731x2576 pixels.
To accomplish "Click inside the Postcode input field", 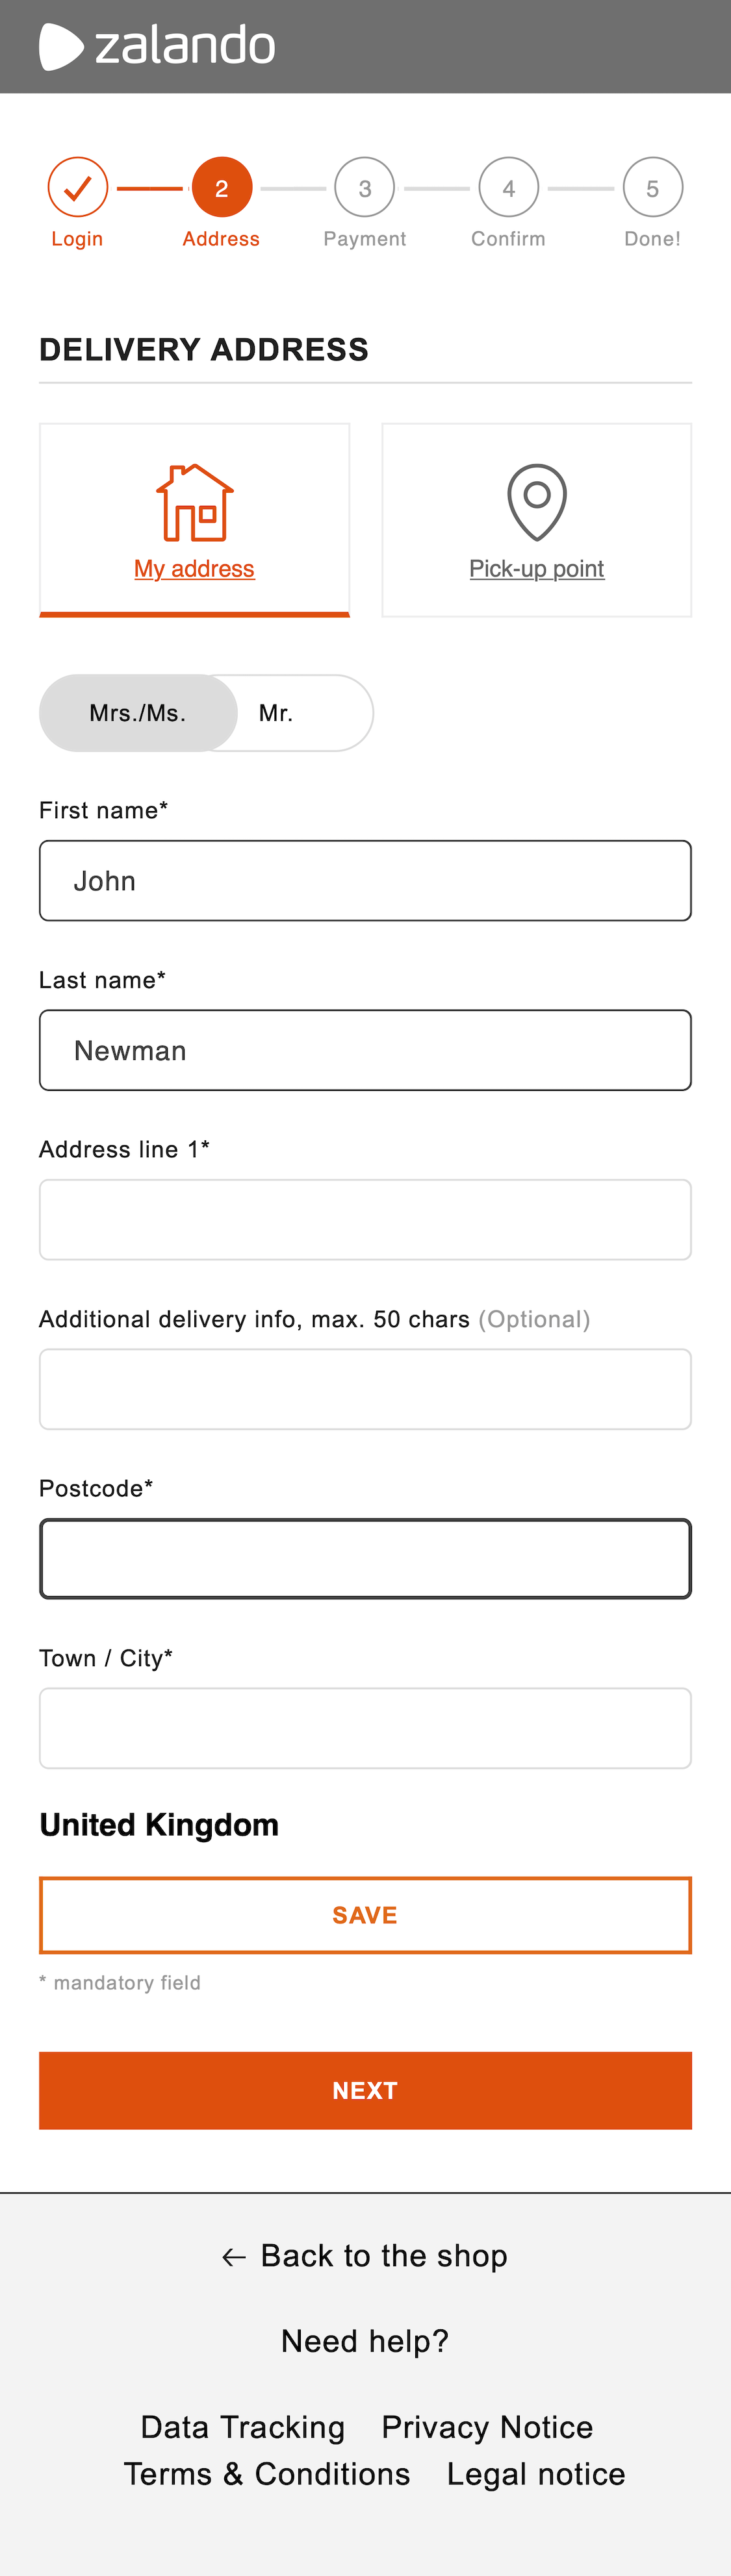I will (x=365, y=1558).
